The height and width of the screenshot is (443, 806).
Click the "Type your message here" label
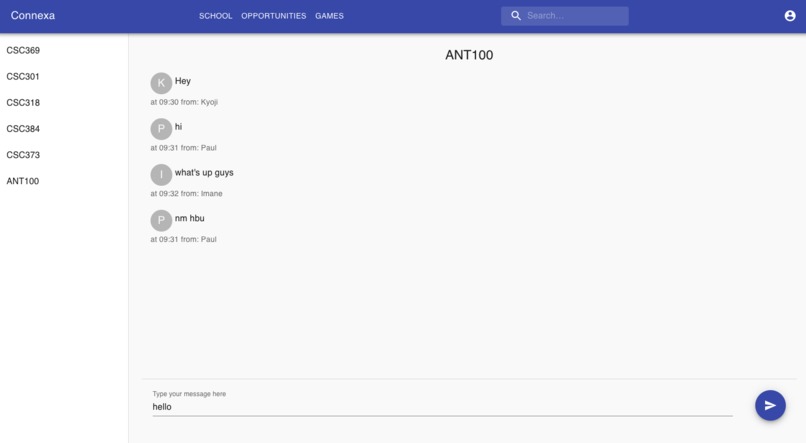189,394
